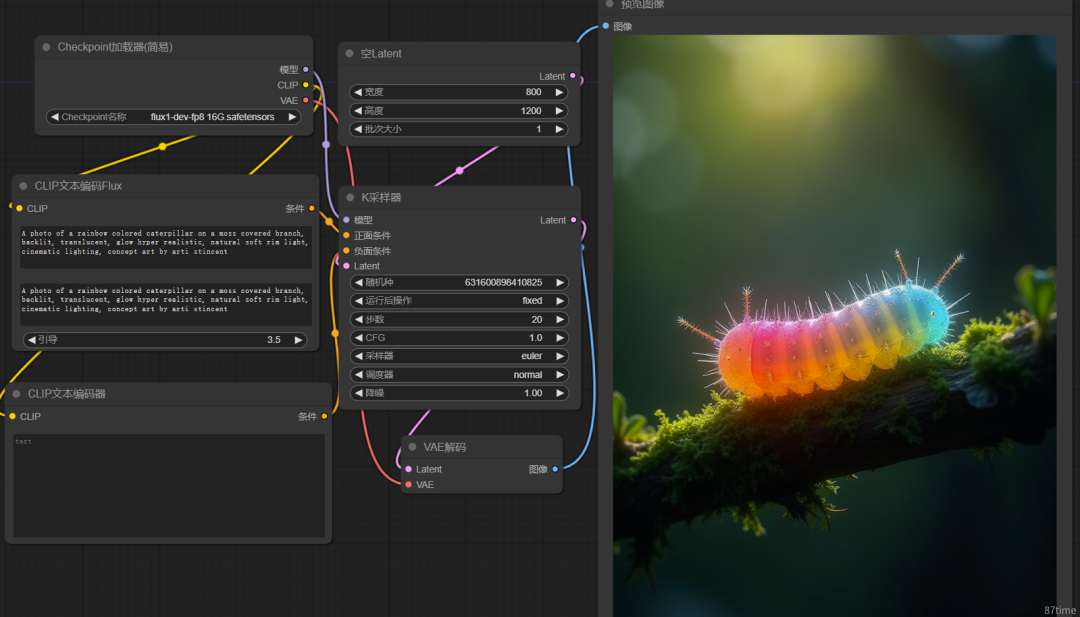Open the 采样器 euler dropdown

[x=459, y=357]
